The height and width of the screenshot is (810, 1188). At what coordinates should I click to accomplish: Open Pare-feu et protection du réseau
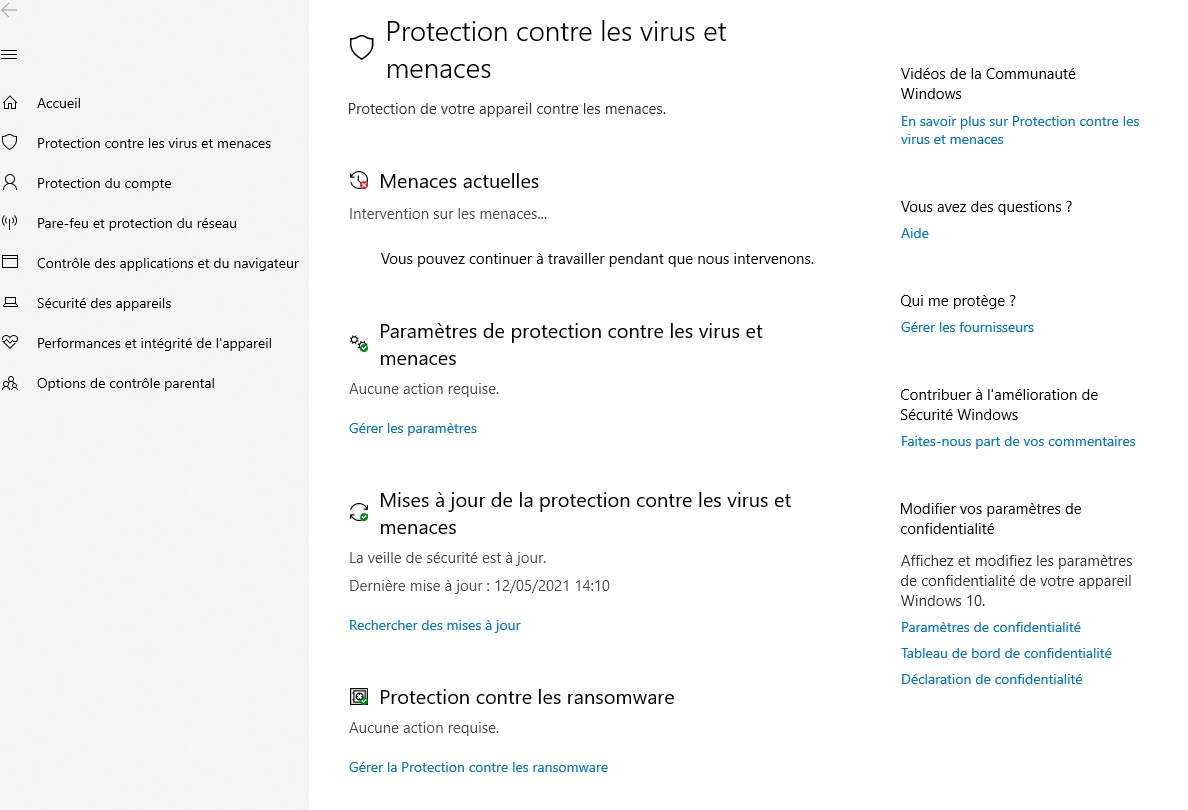(x=137, y=224)
